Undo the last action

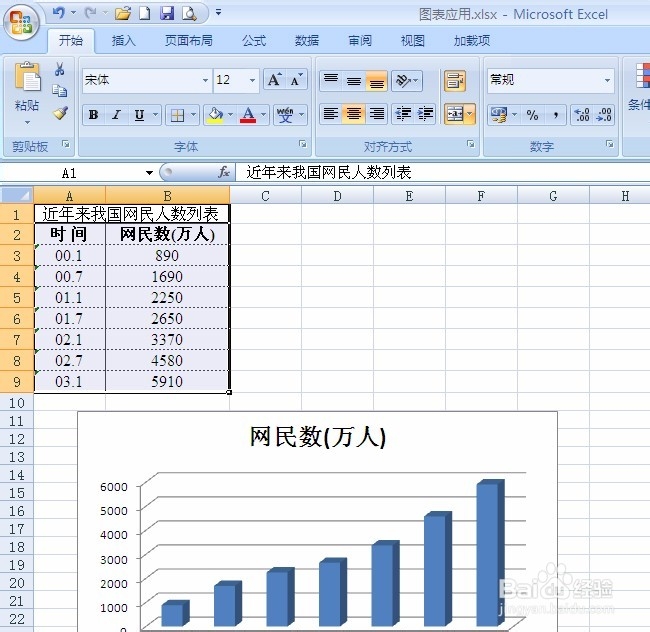point(58,13)
